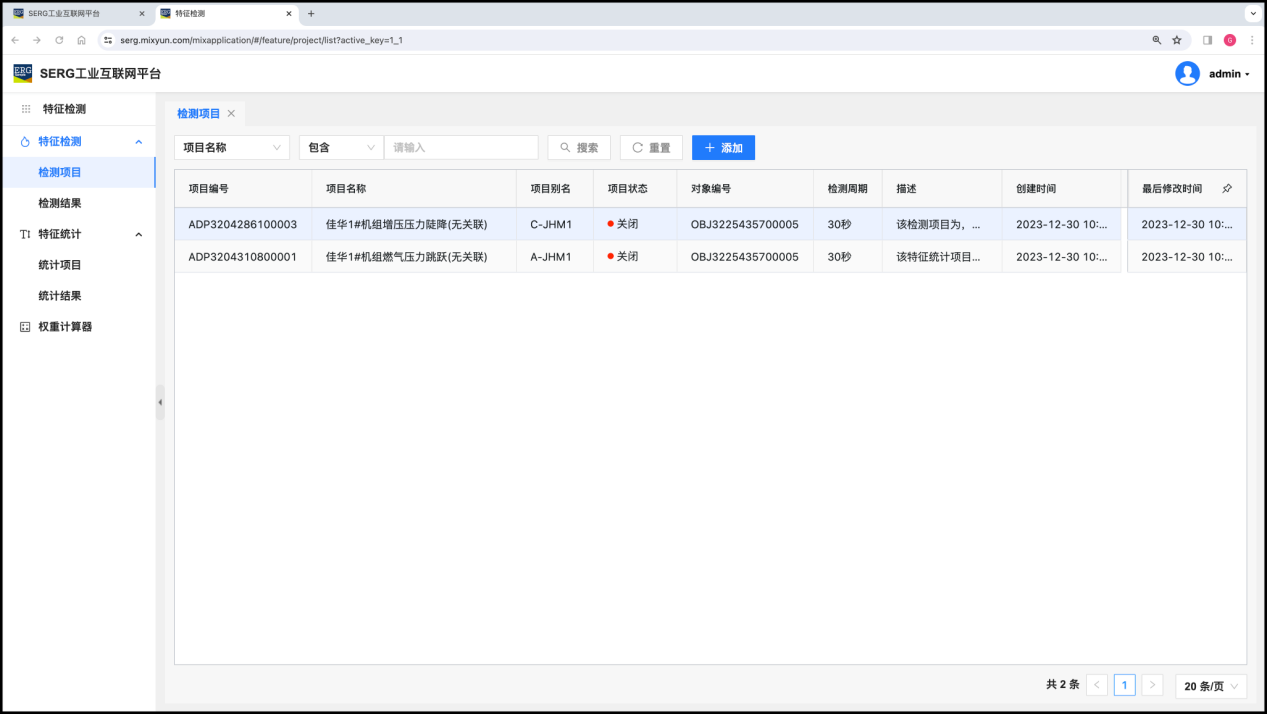Click the browser reload page icon
This screenshot has height=714, width=1267.
point(59,40)
